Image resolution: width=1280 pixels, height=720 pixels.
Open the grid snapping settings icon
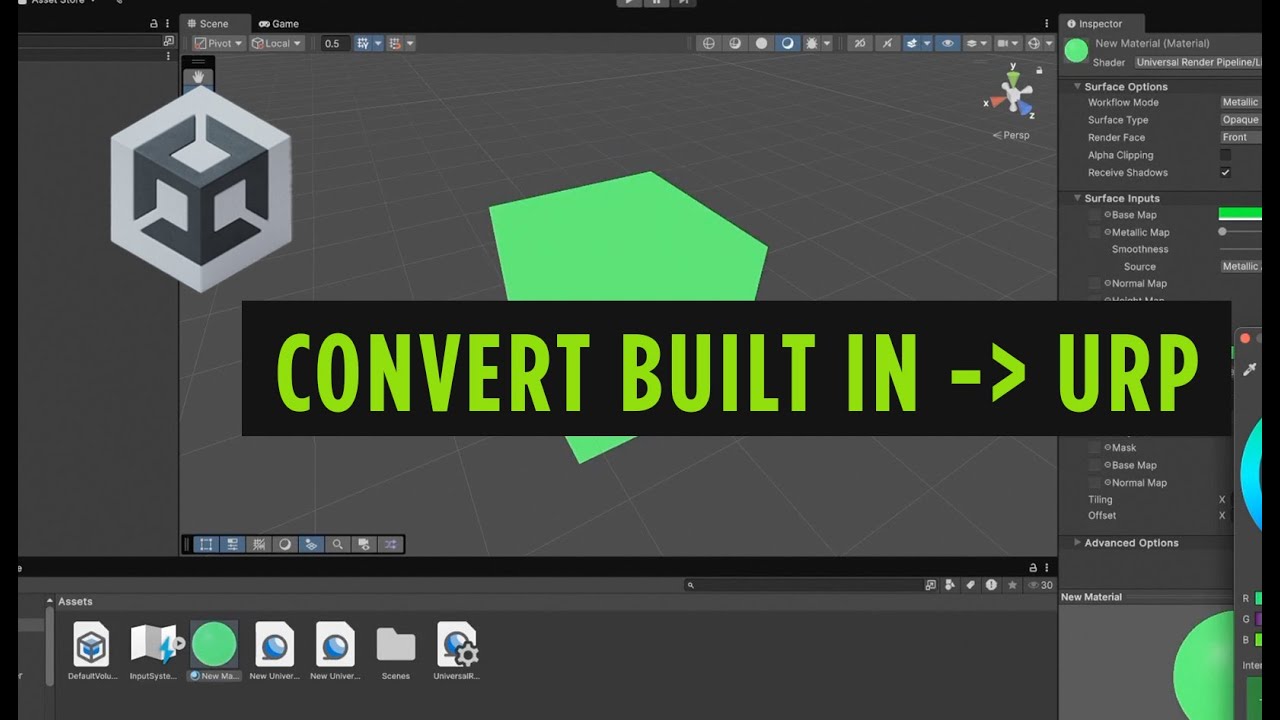[363, 43]
